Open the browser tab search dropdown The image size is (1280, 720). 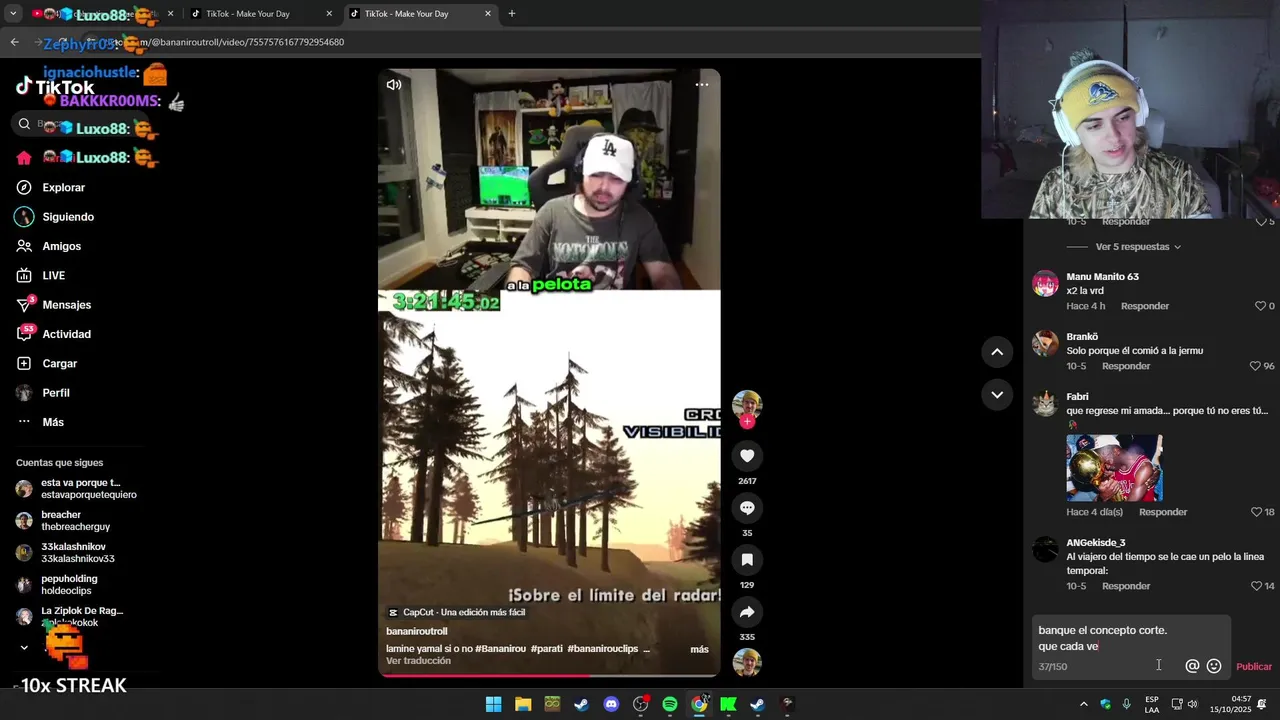(x=13, y=14)
